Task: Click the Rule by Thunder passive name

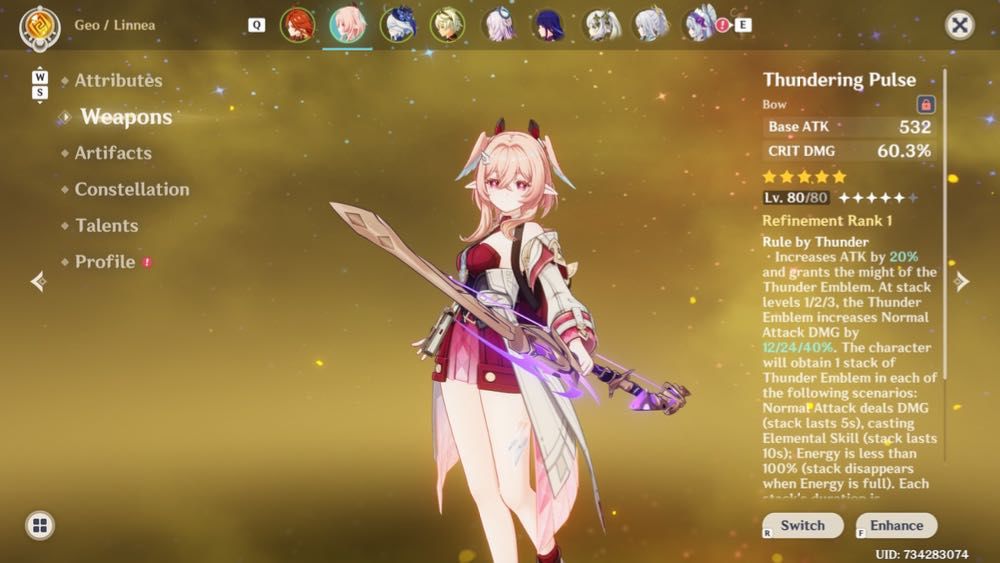Action: 815,242
